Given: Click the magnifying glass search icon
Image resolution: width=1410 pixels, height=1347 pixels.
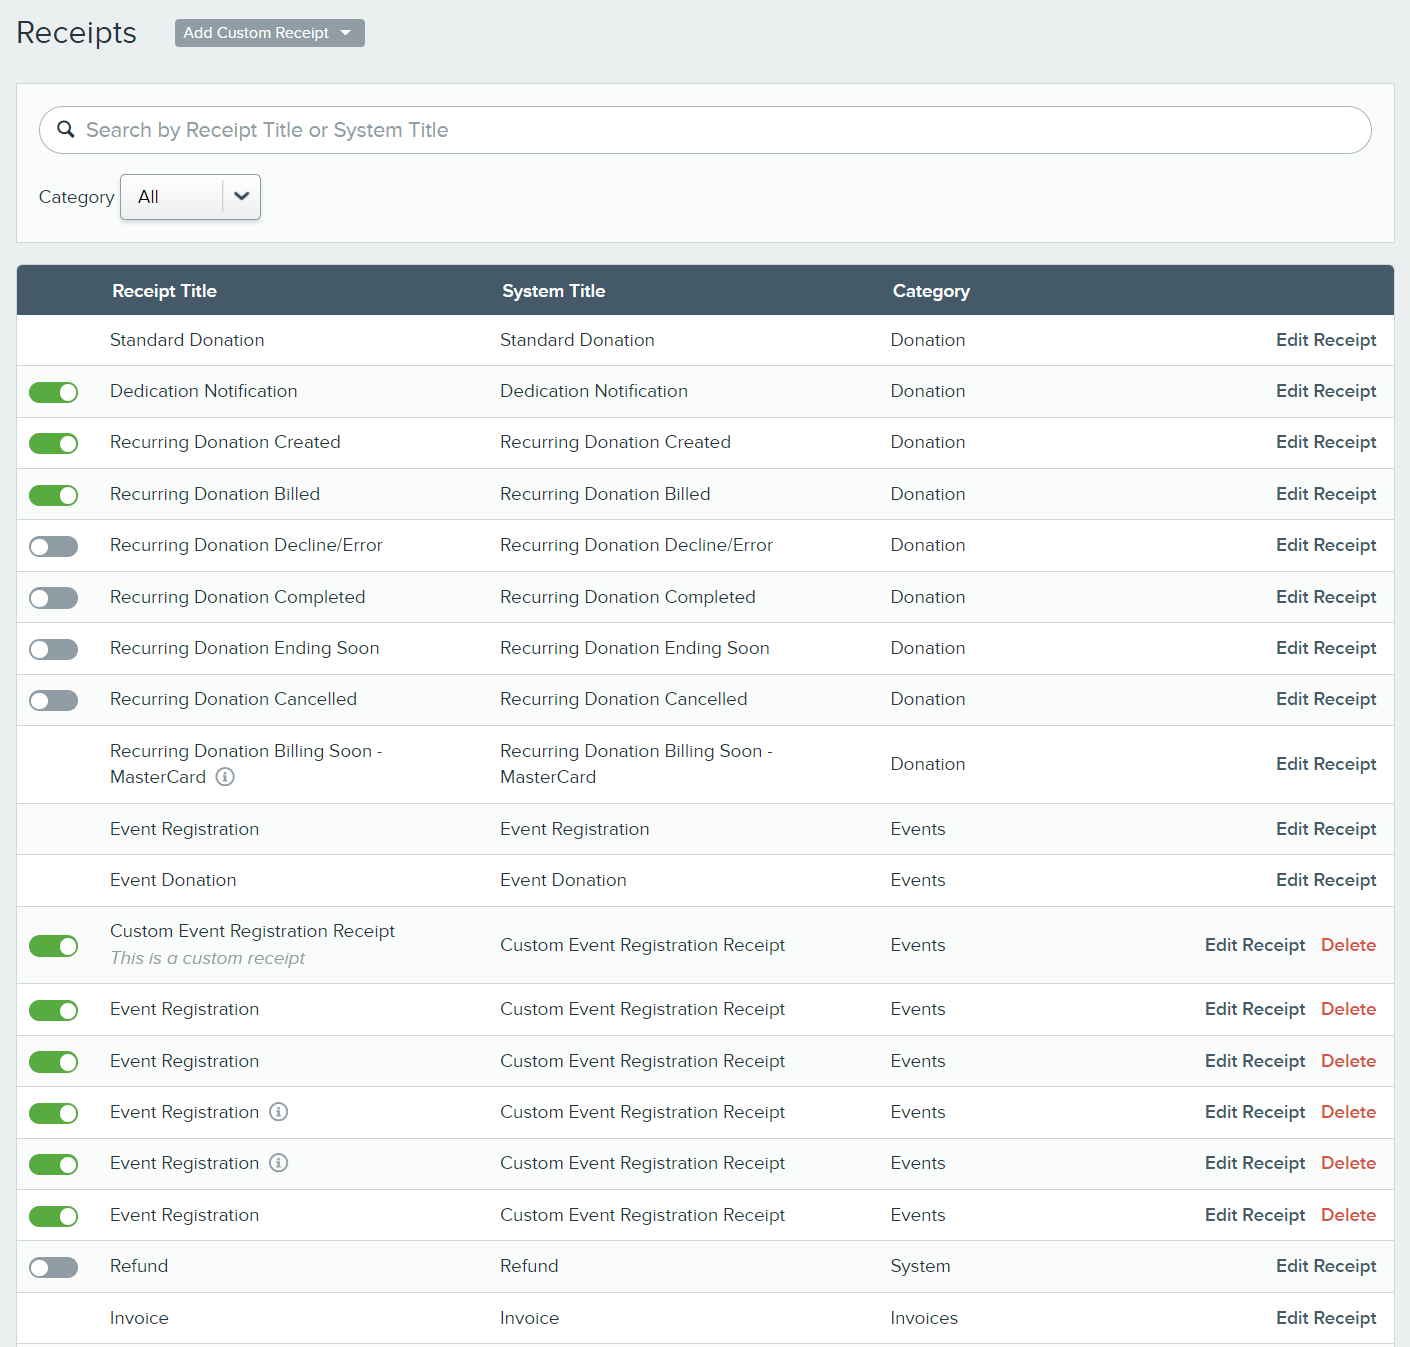Looking at the screenshot, I should 66,129.
